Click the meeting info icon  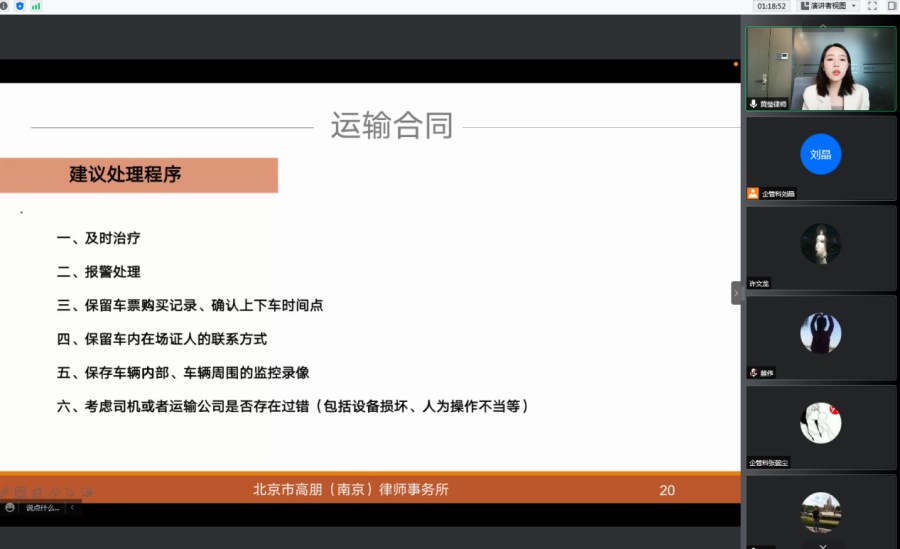(4, 6)
